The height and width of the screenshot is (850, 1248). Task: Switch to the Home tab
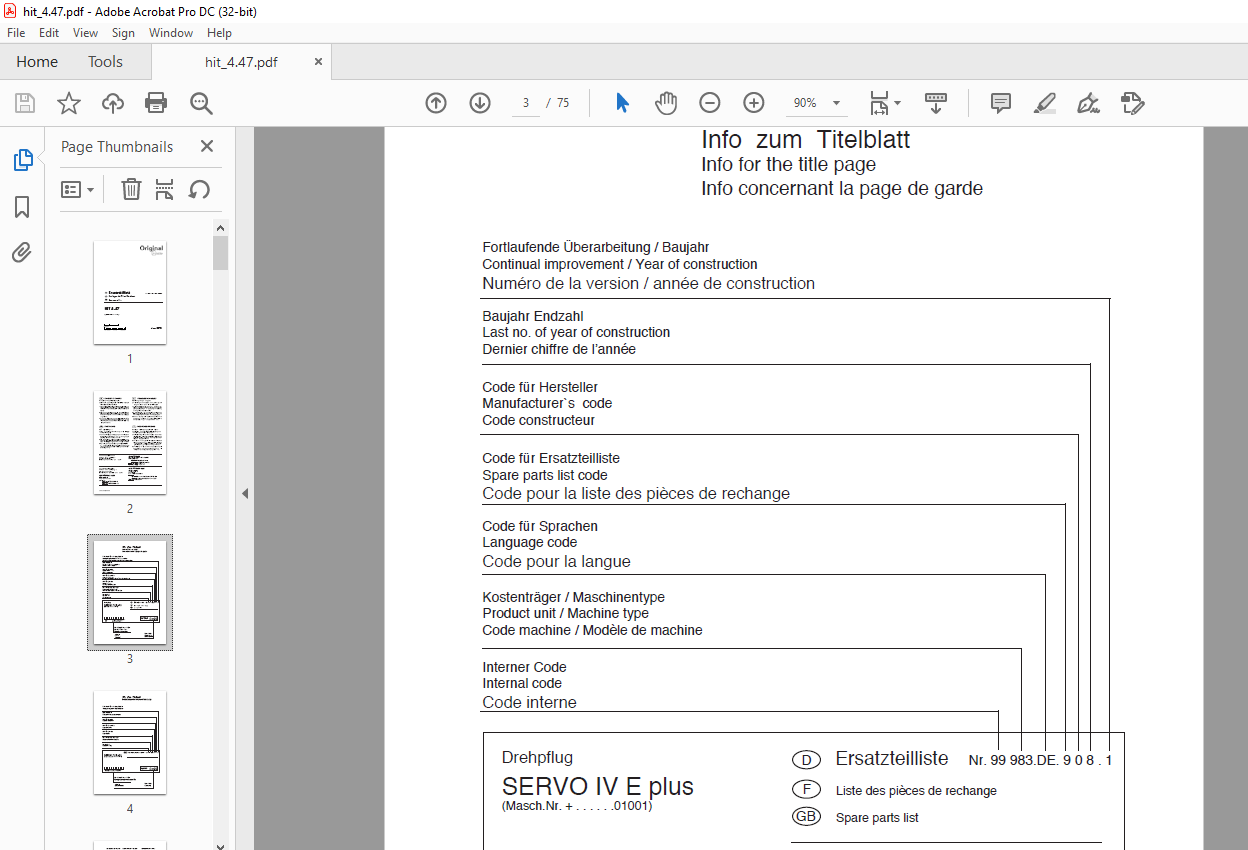coord(37,62)
